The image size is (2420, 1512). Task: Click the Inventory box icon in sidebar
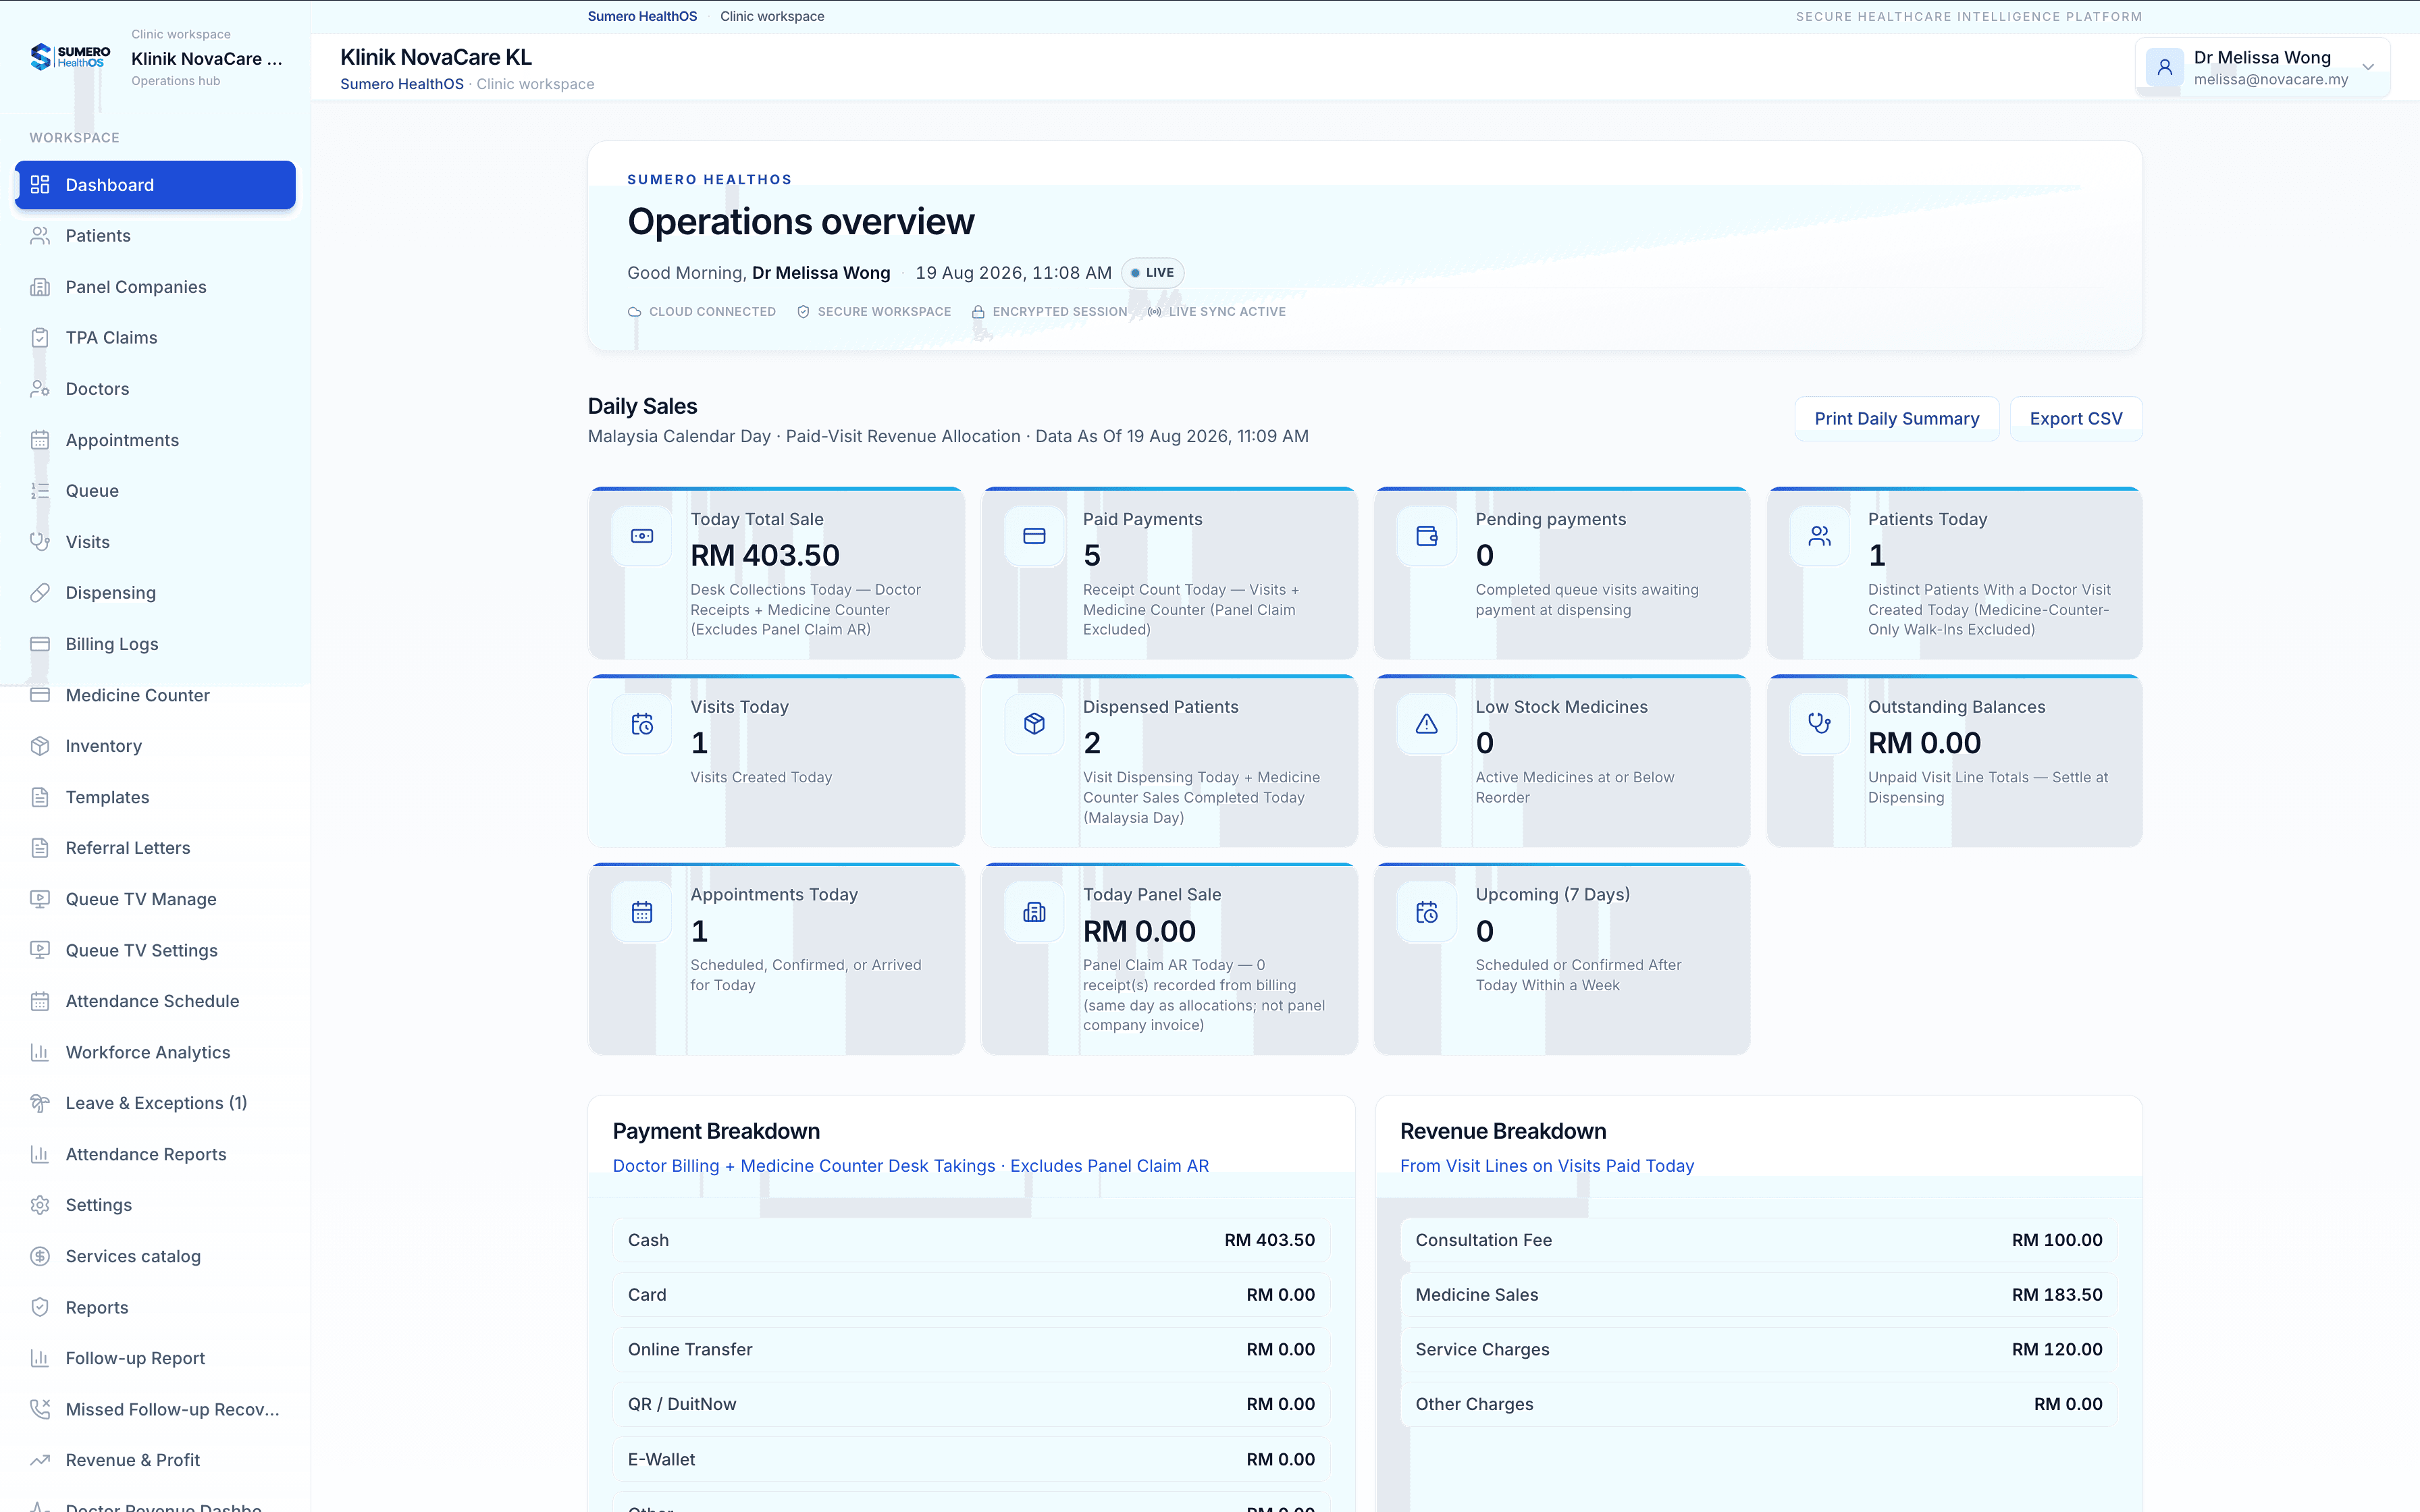point(40,746)
